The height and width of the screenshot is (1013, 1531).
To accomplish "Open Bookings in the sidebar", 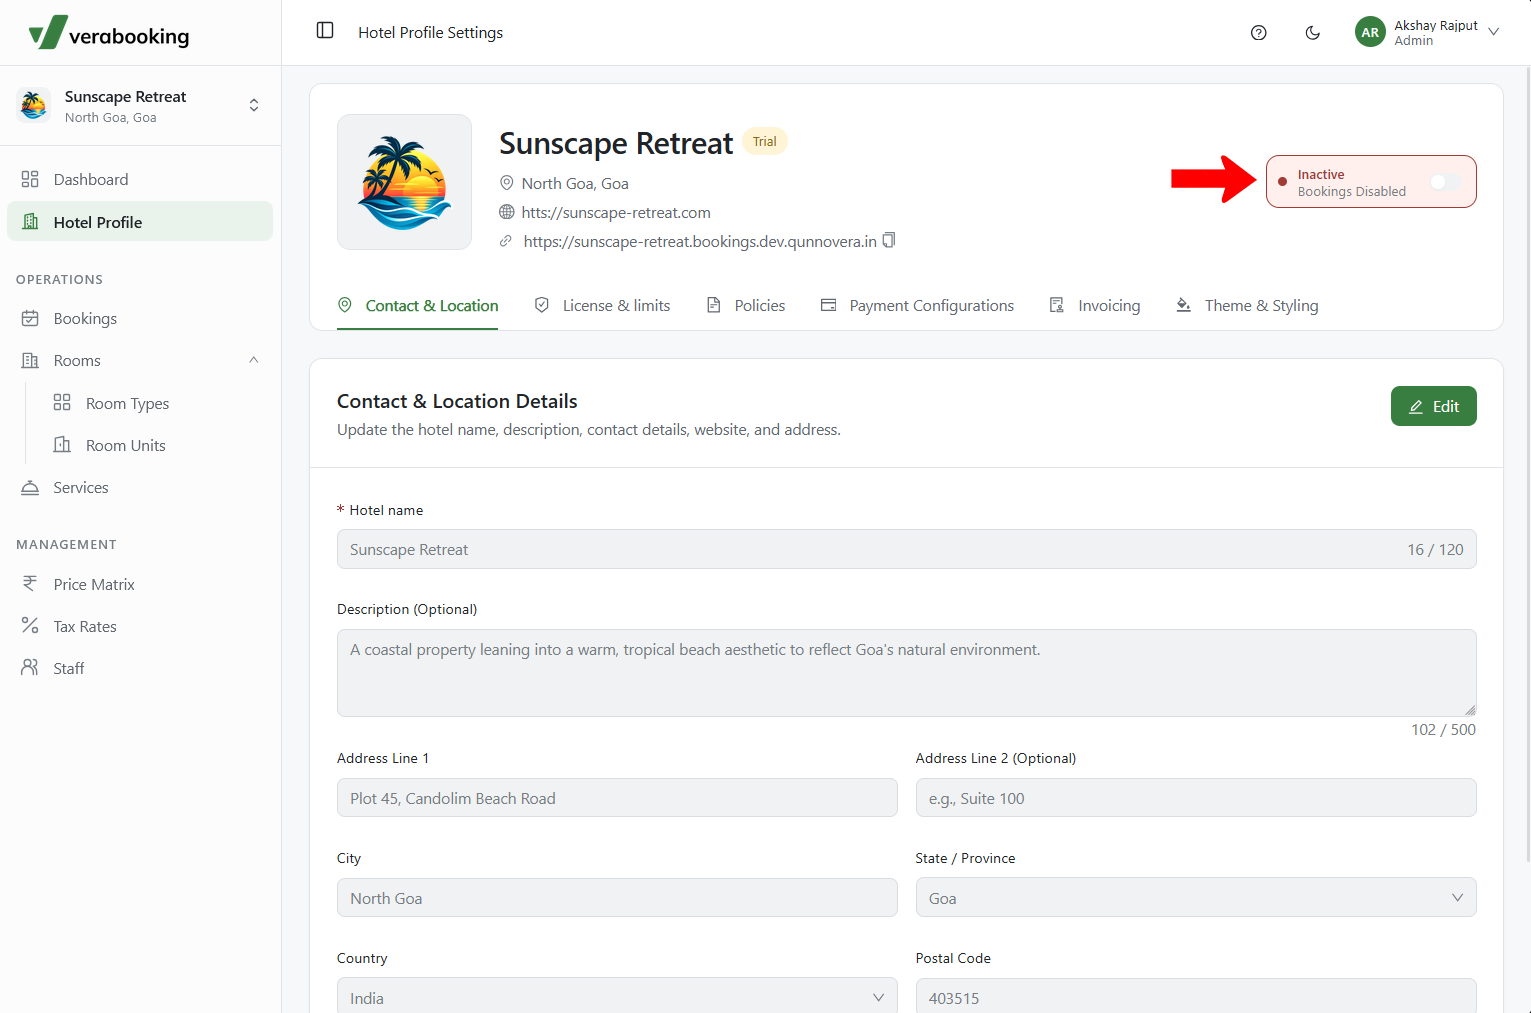I will pos(140,318).
